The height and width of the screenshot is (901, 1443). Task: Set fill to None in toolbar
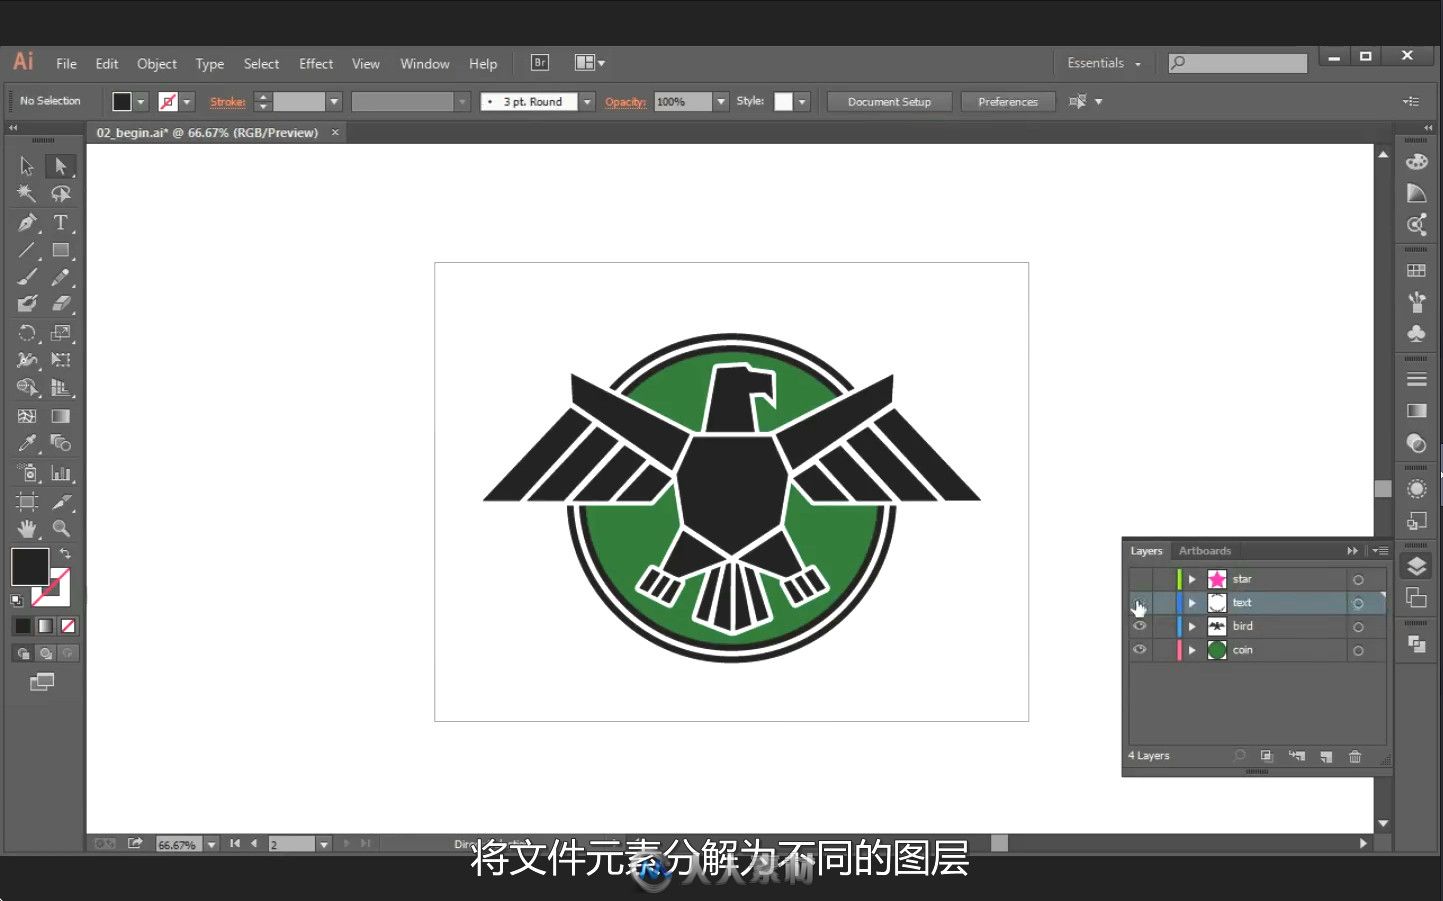pyautogui.click(x=68, y=626)
